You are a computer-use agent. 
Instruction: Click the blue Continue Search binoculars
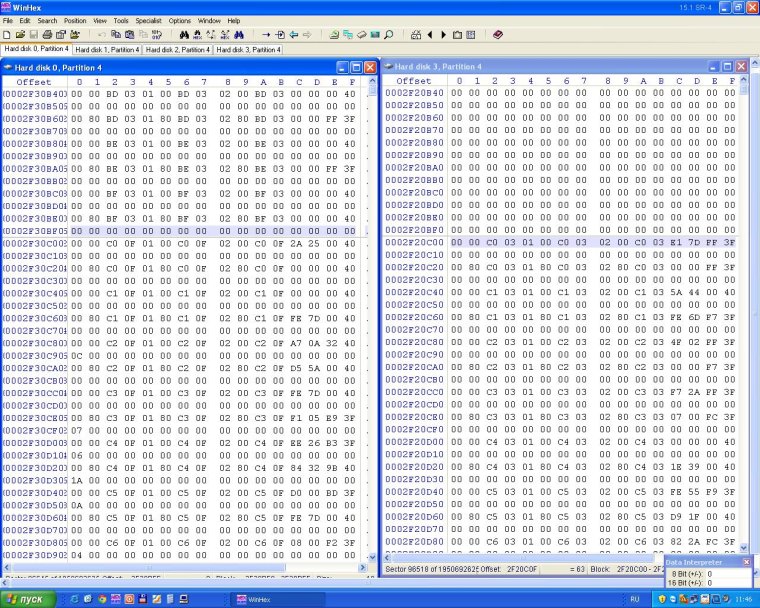[x=238, y=35]
